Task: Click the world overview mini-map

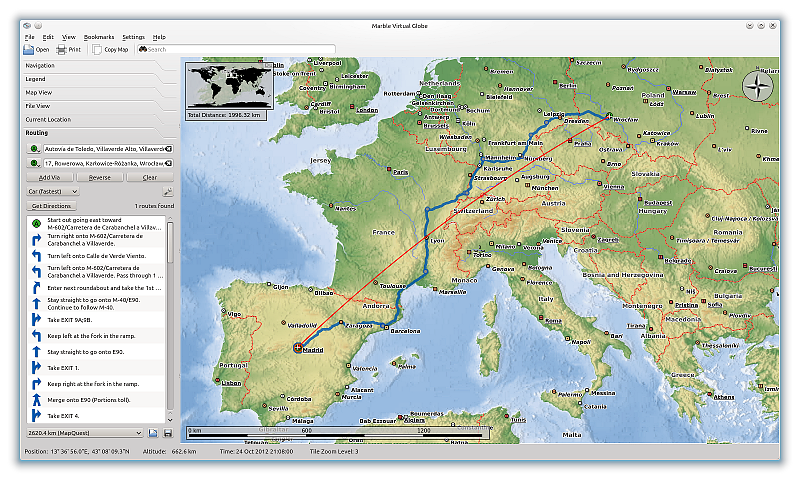Action: coord(229,87)
